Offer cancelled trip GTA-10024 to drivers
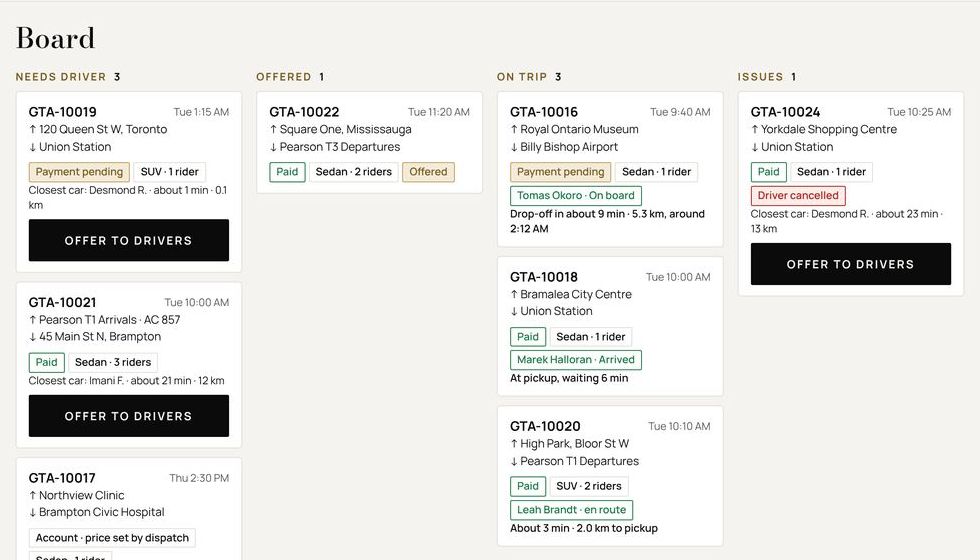 point(851,264)
